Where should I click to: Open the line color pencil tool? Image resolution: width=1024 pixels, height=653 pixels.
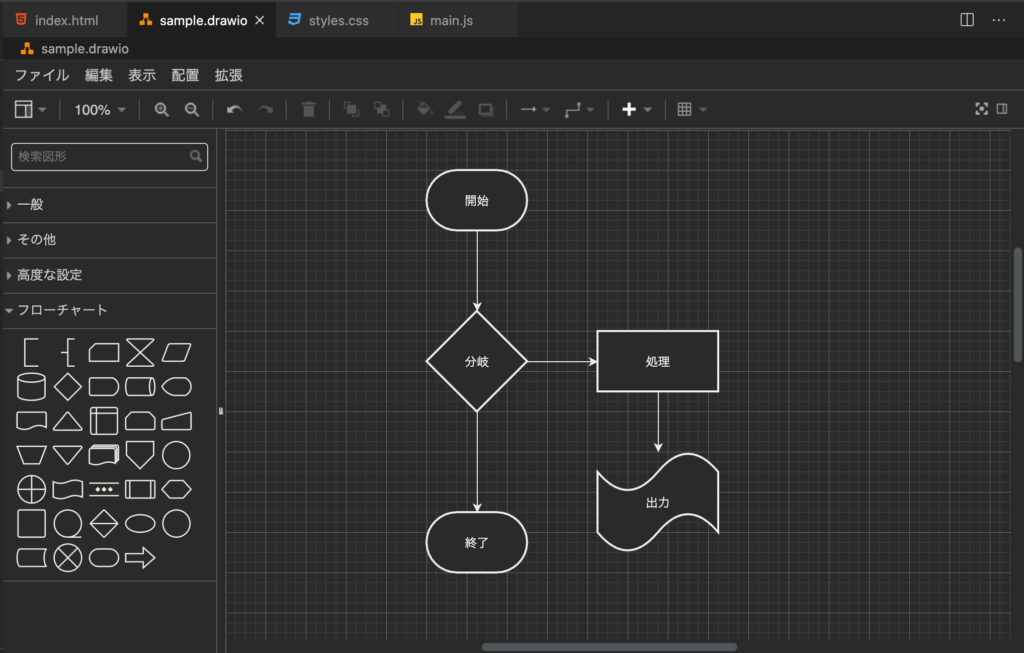[x=455, y=110]
